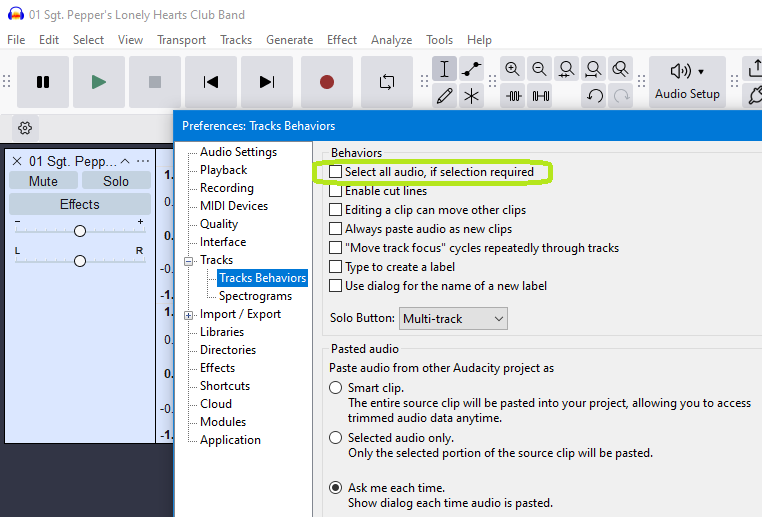762x517 pixels.
Task: Select the Envelope tool
Action: 471,69
